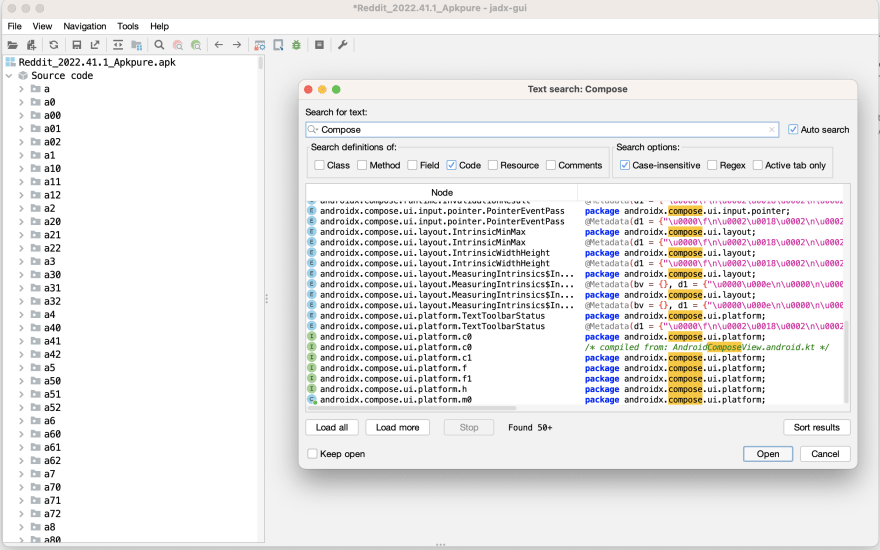The height and width of the screenshot is (550, 880).
Task: Open Text search magnifier toolbar icon
Action: [159, 45]
